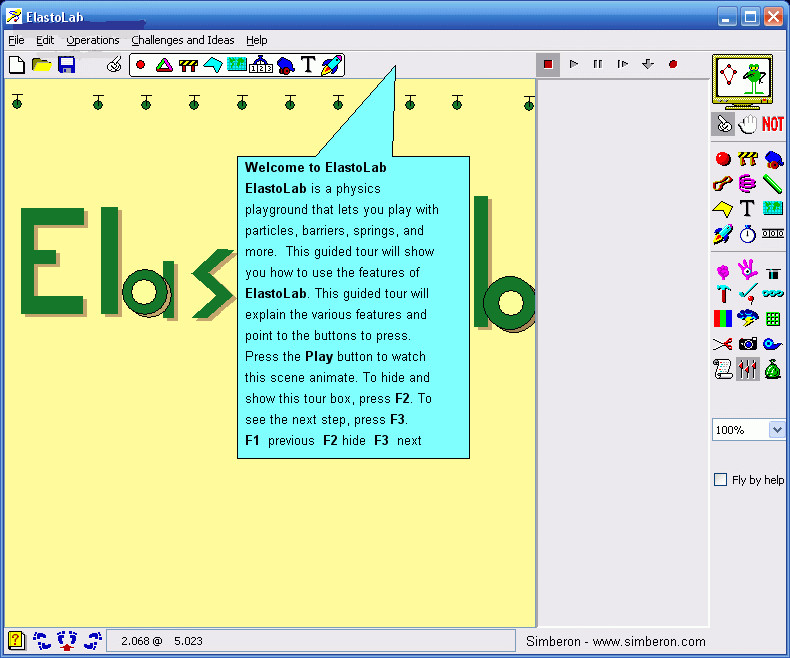Pick the red ball particle in side palette

(723, 159)
